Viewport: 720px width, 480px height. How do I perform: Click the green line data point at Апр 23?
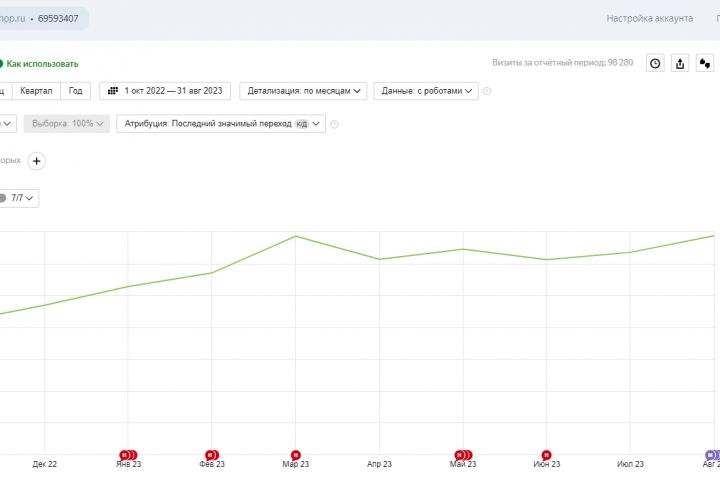379,259
